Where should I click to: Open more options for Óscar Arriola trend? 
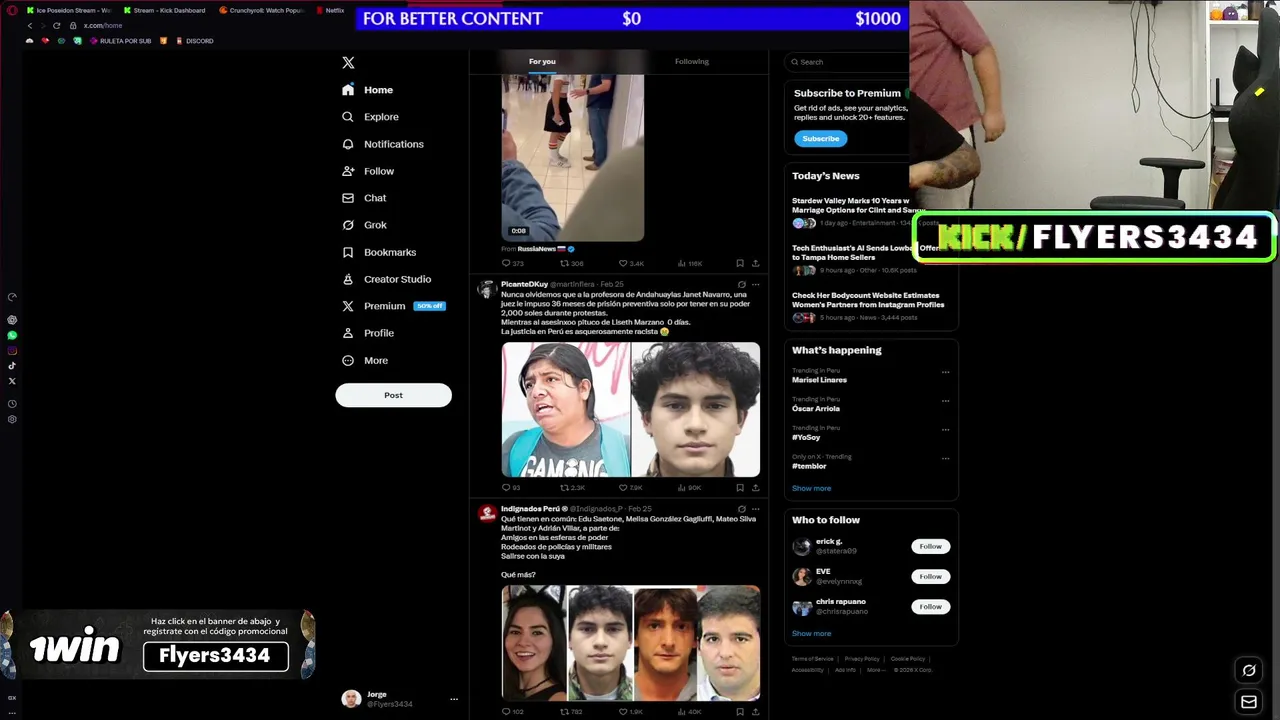[945, 401]
